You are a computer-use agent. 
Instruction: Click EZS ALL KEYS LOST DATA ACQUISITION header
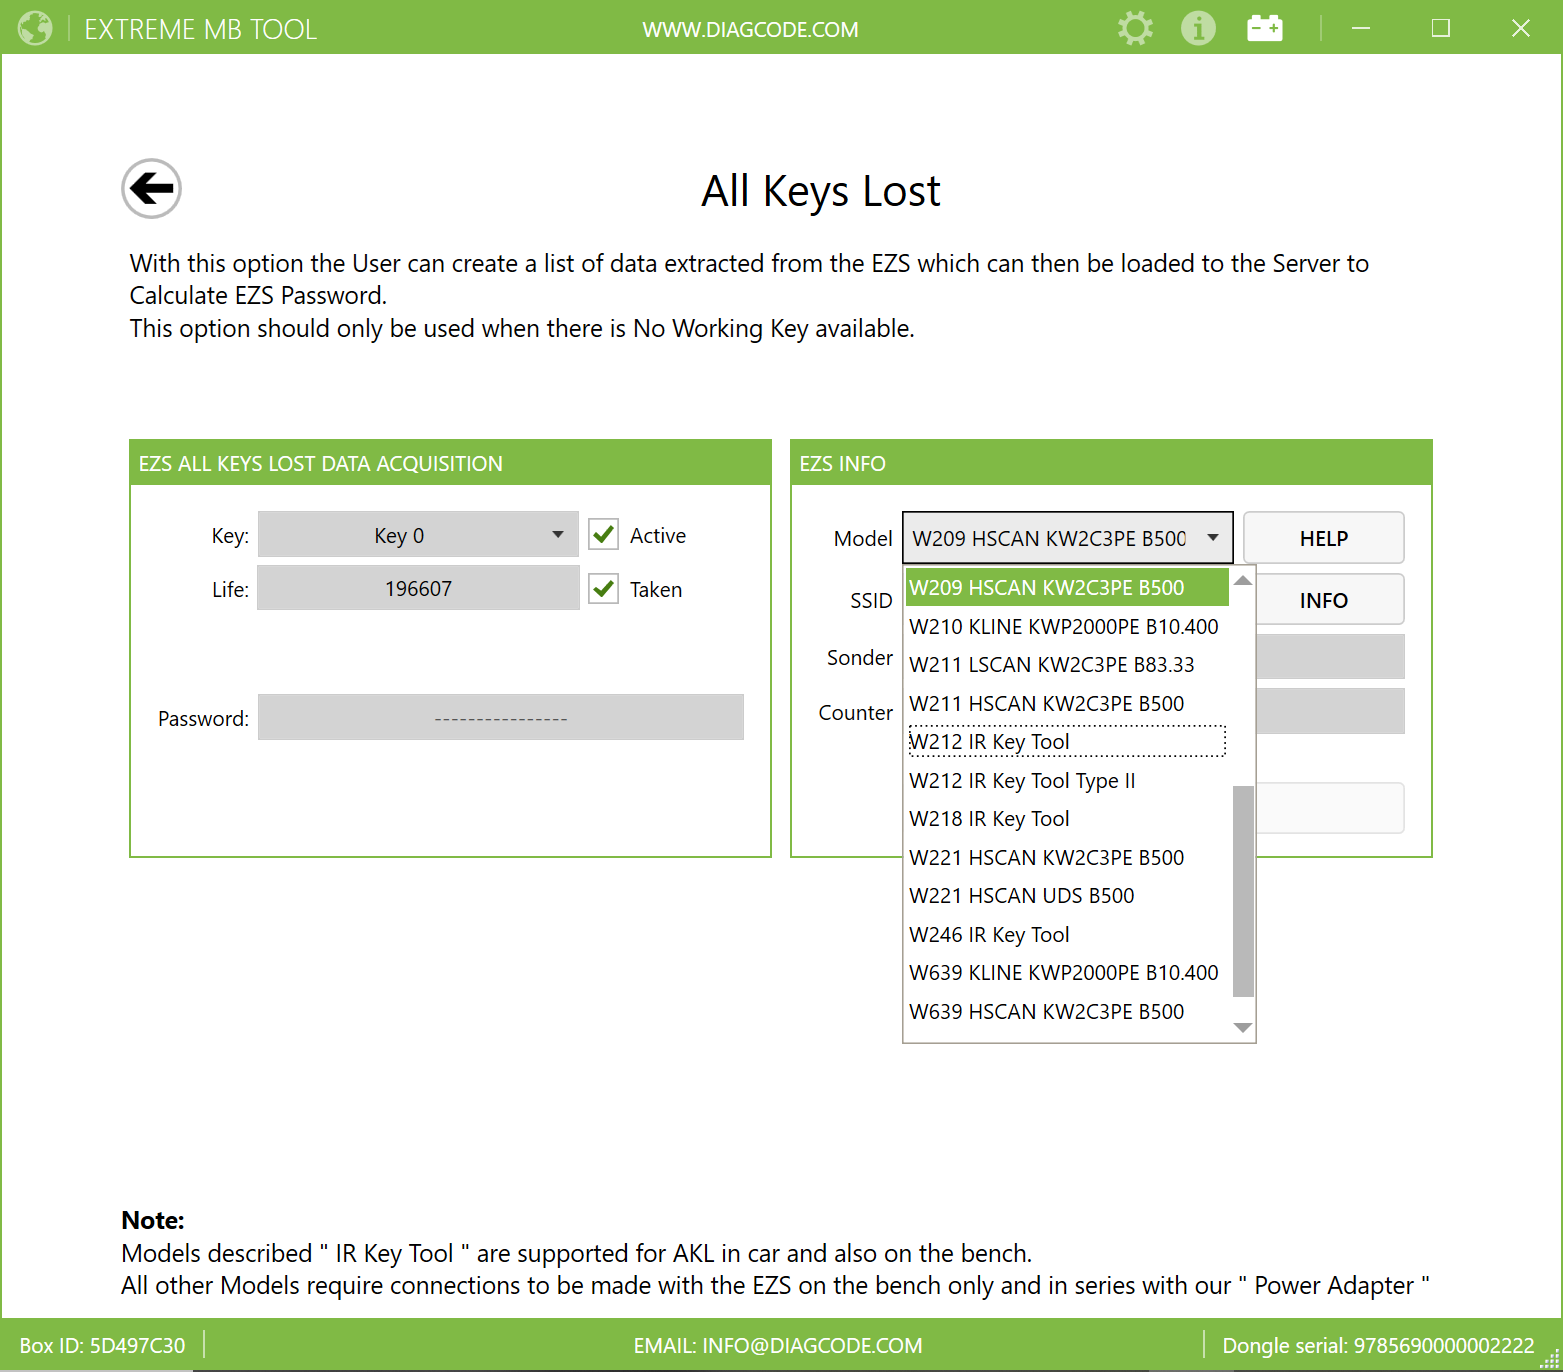click(x=450, y=463)
